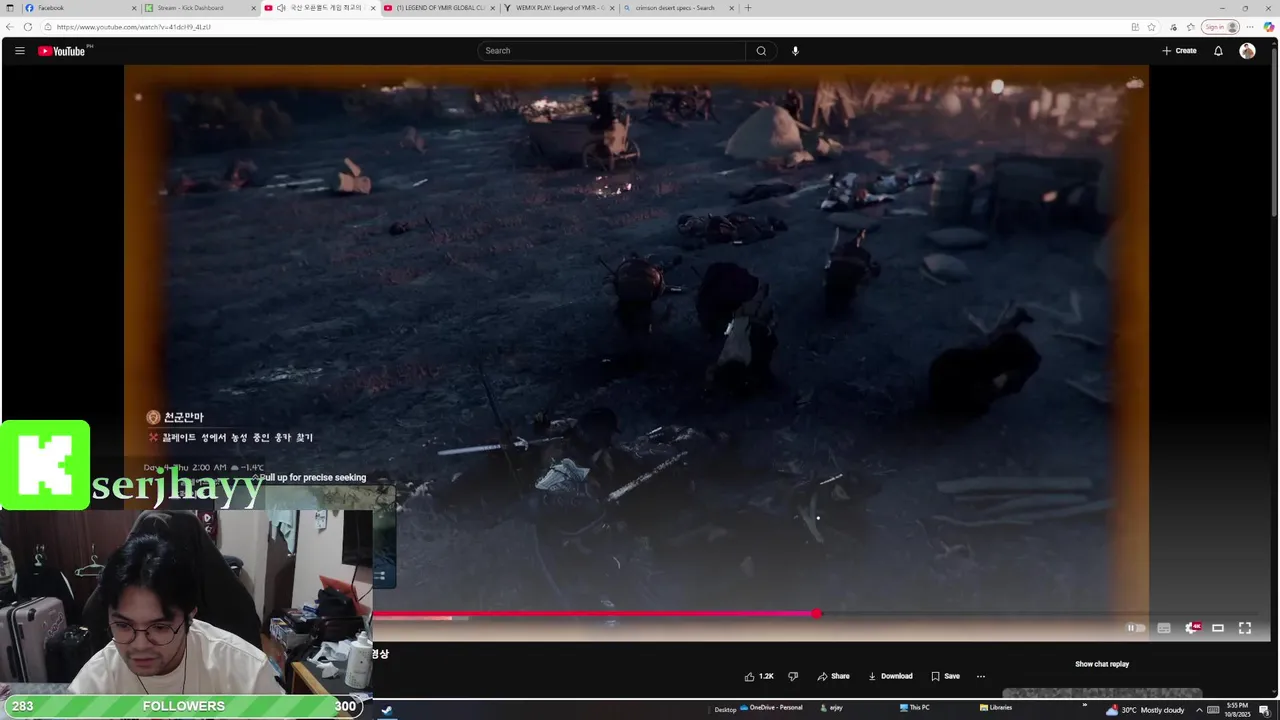
Task: Click the Kick logo on the stream overlay
Action: click(x=45, y=465)
